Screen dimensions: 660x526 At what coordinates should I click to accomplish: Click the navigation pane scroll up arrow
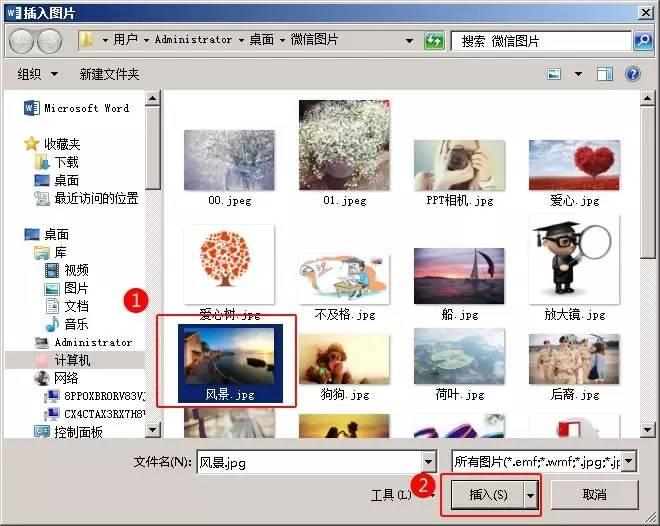pyautogui.click(x=152, y=98)
